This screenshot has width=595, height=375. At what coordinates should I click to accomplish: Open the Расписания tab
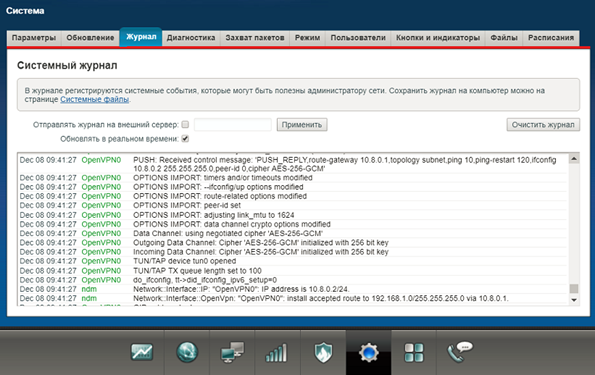coord(551,38)
